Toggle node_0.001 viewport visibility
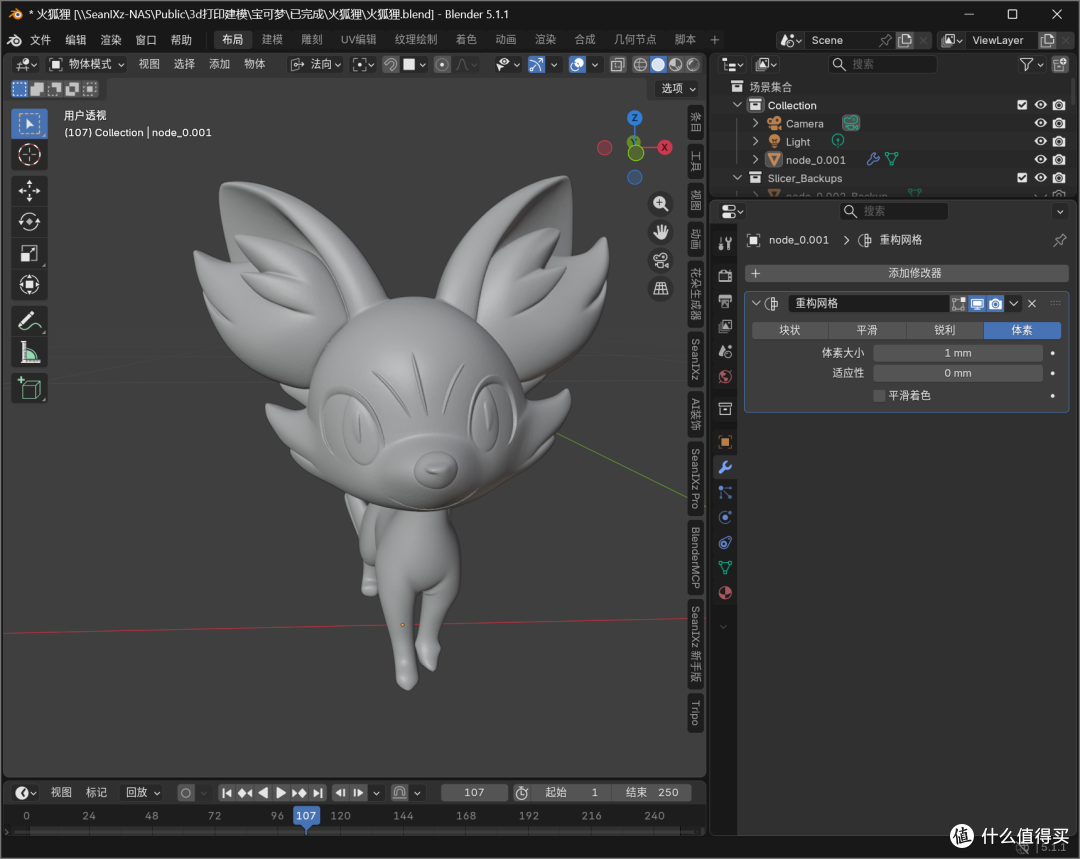The image size is (1080, 859). point(1040,160)
